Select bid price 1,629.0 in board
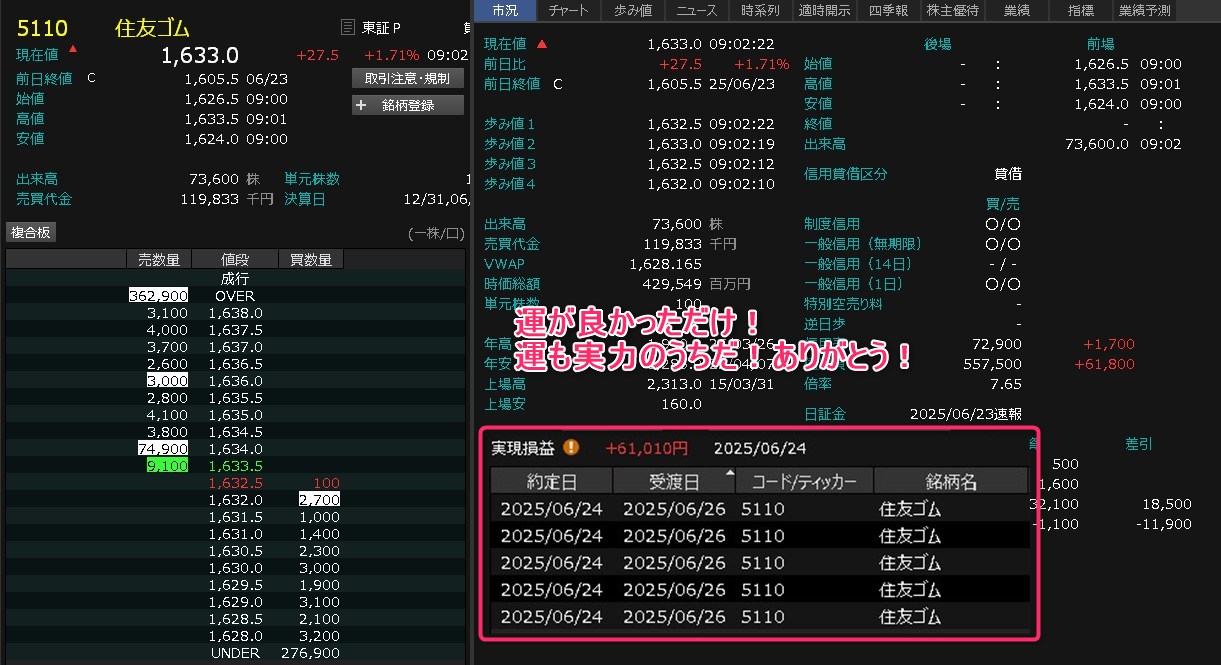The width and height of the screenshot is (1221, 665). pyautogui.click(x=236, y=602)
